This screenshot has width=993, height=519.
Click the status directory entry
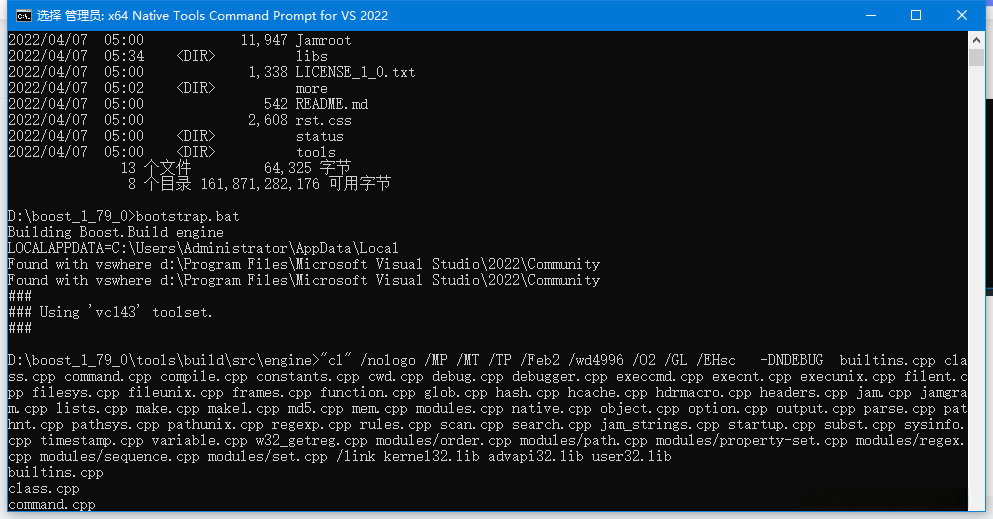319,136
